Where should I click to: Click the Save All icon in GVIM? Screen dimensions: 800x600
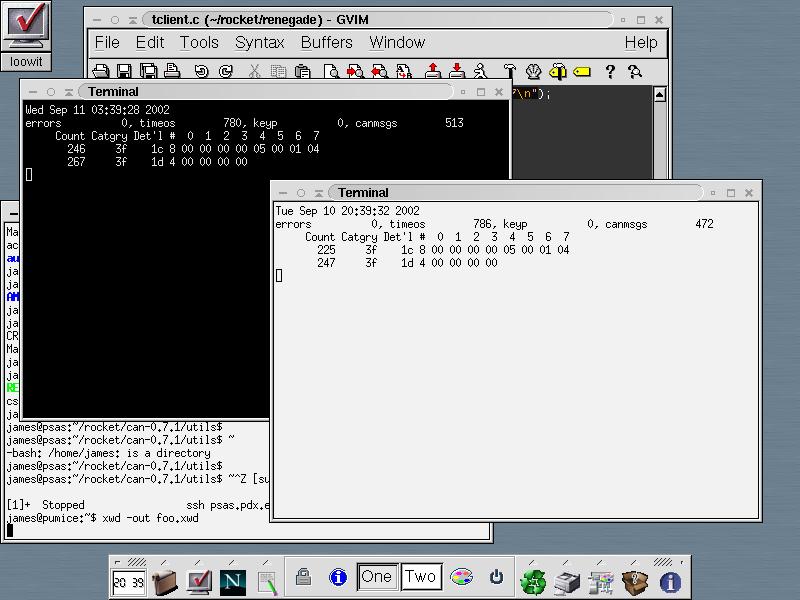(x=148, y=71)
